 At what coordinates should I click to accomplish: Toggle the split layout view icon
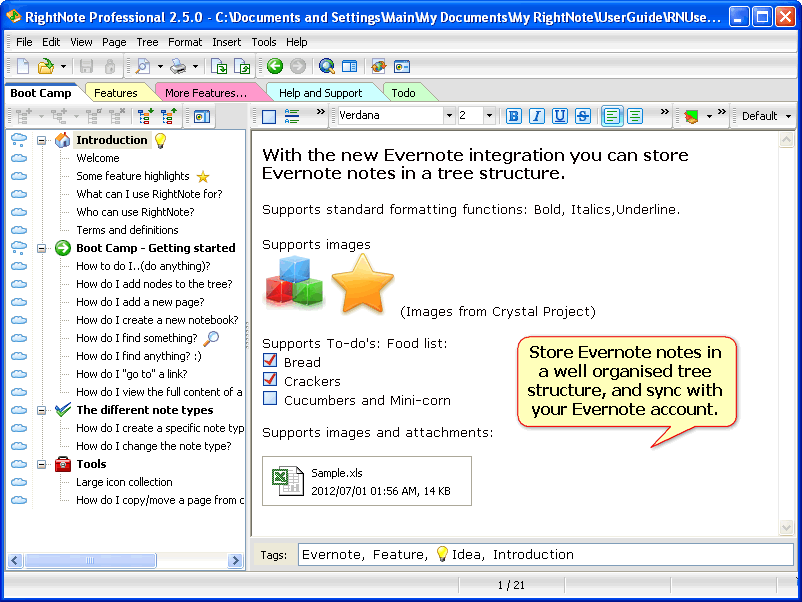pos(349,66)
